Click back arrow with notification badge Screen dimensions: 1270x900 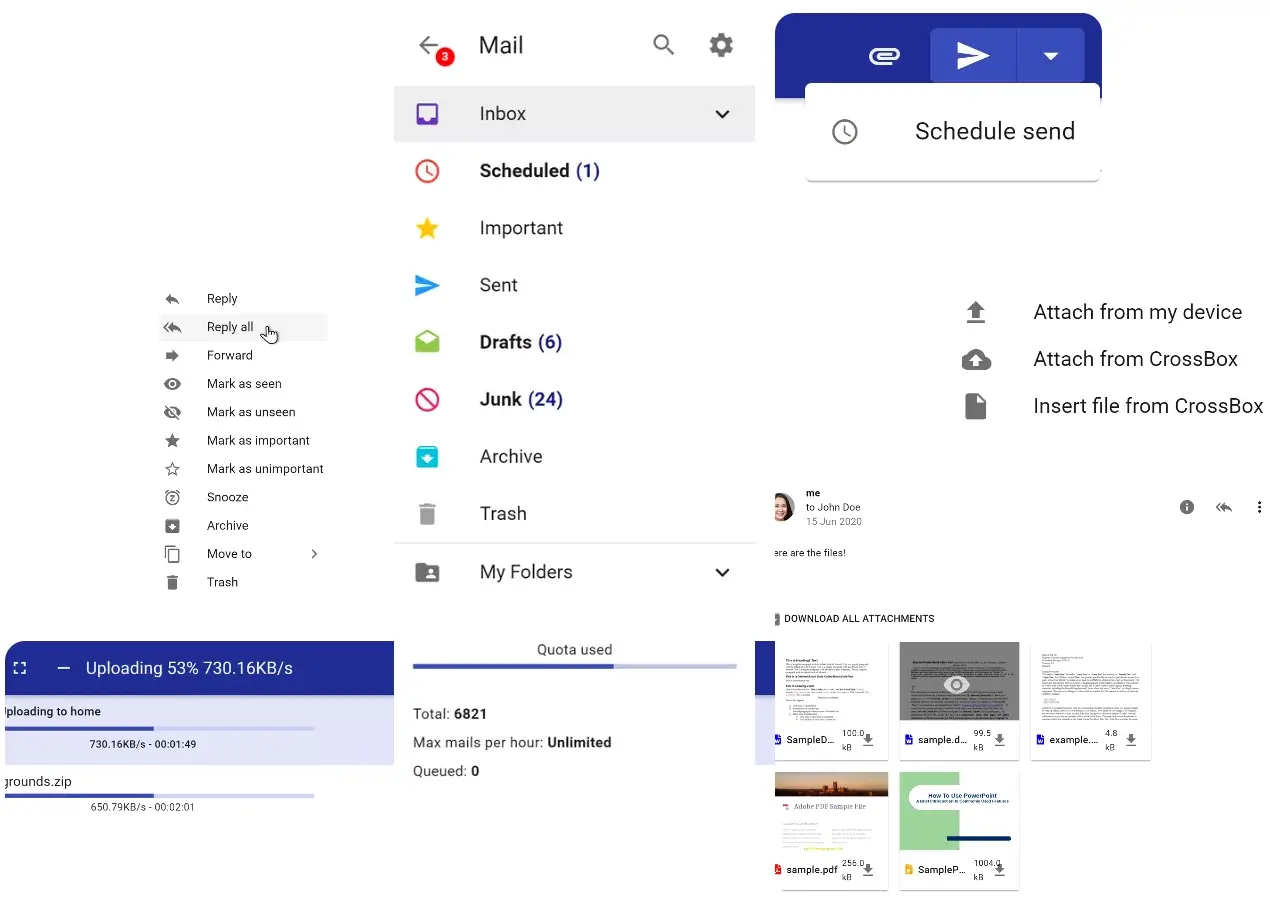point(430,46)
